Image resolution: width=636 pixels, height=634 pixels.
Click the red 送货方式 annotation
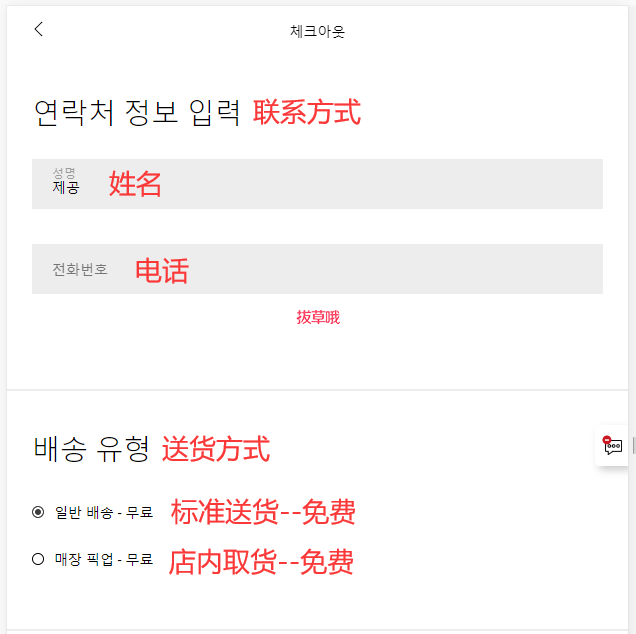point(216,449)
